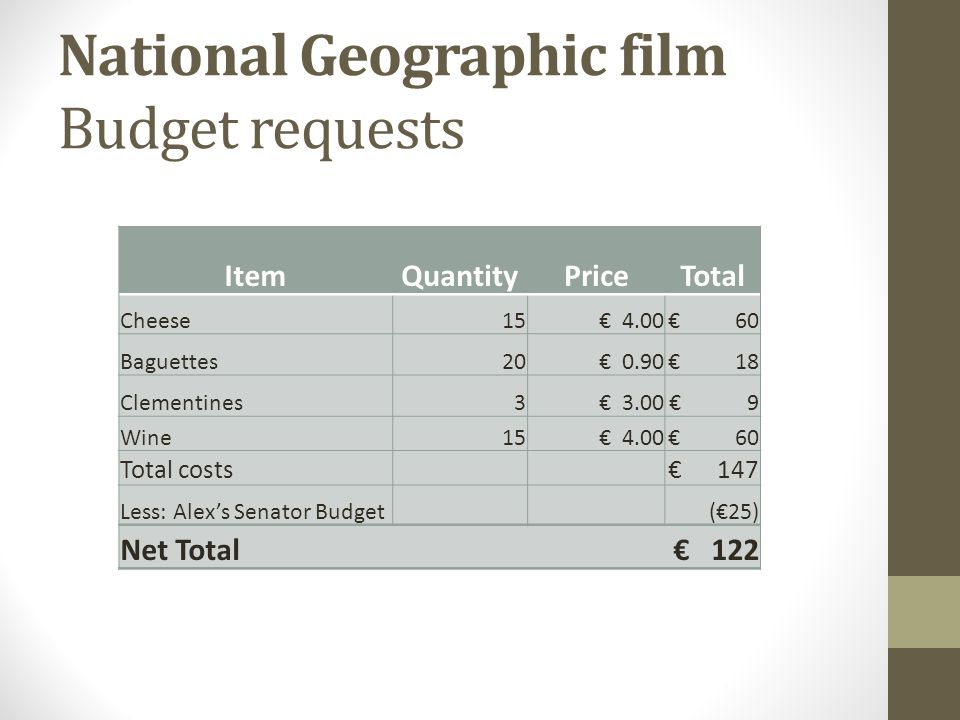Viewport: 960px width, 720px height.
Task: Click the National Geographic film title
Action: click(x=392, y=58)
